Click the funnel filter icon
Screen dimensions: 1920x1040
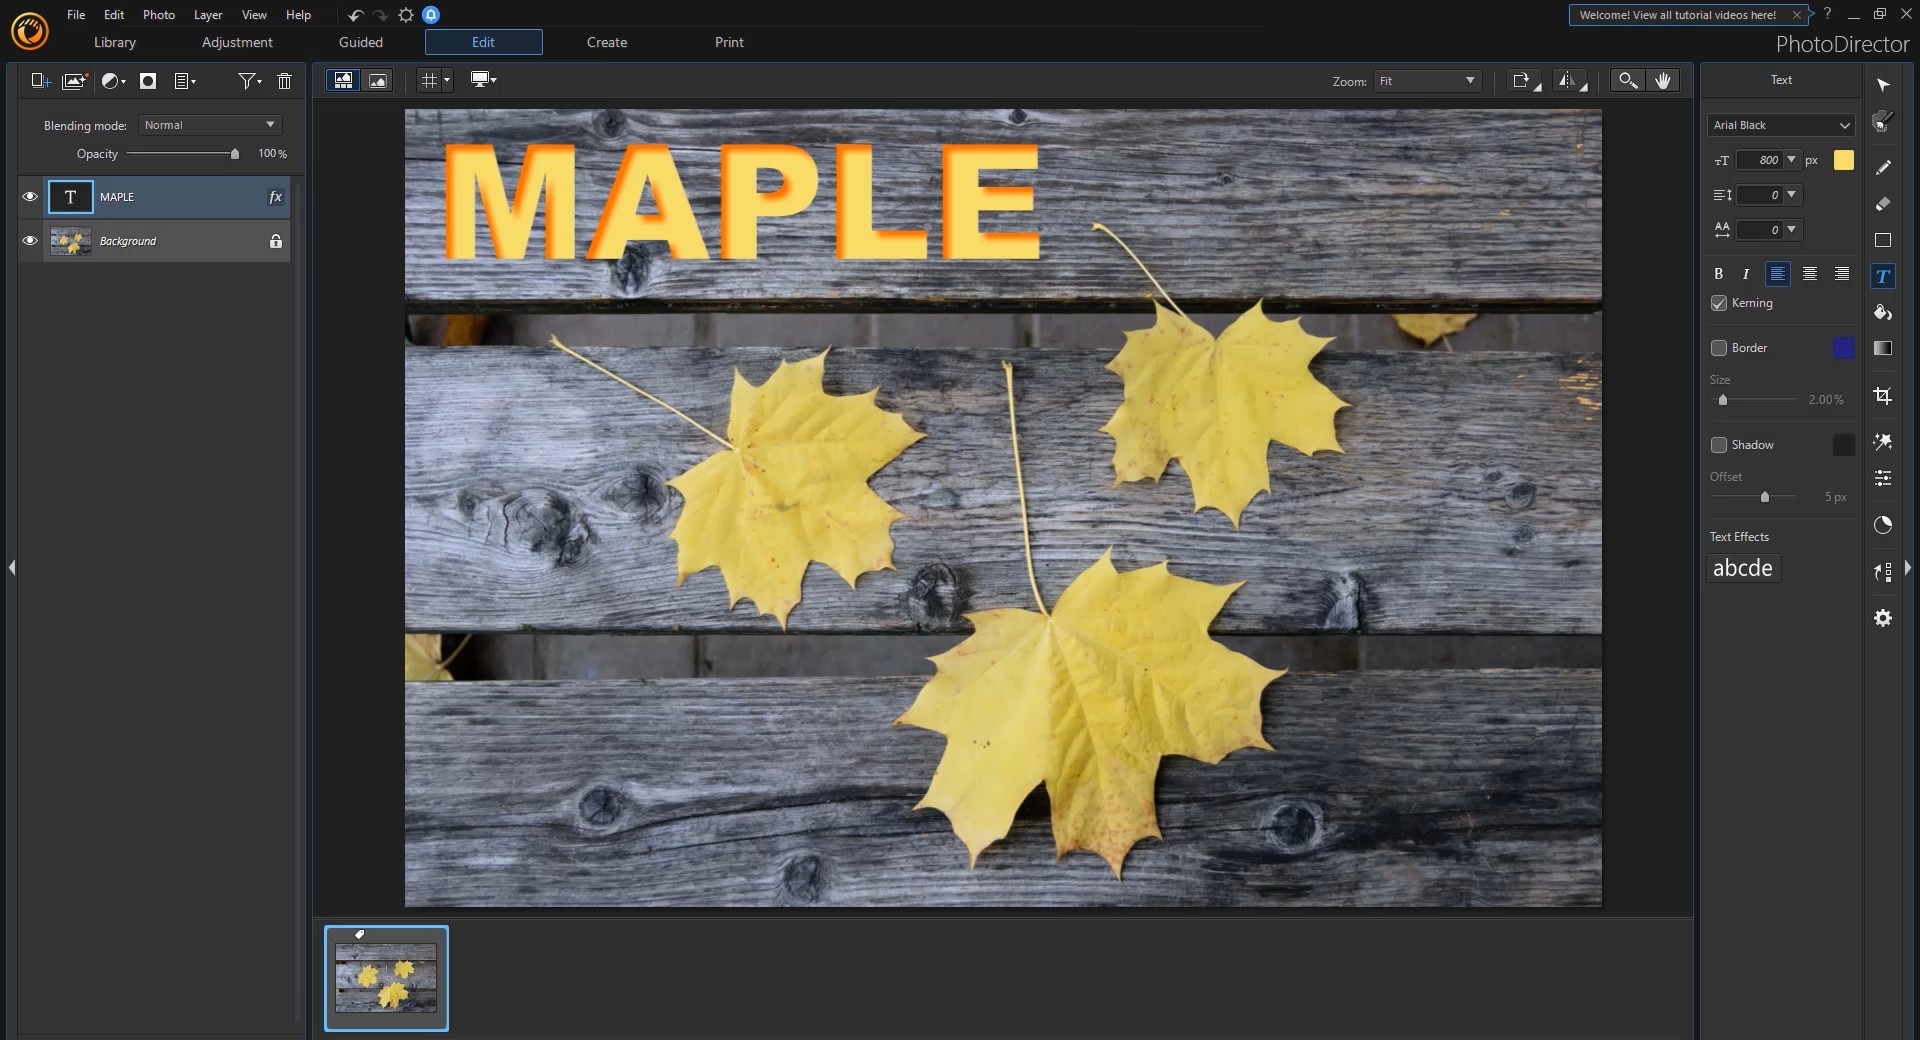[246, 81]
